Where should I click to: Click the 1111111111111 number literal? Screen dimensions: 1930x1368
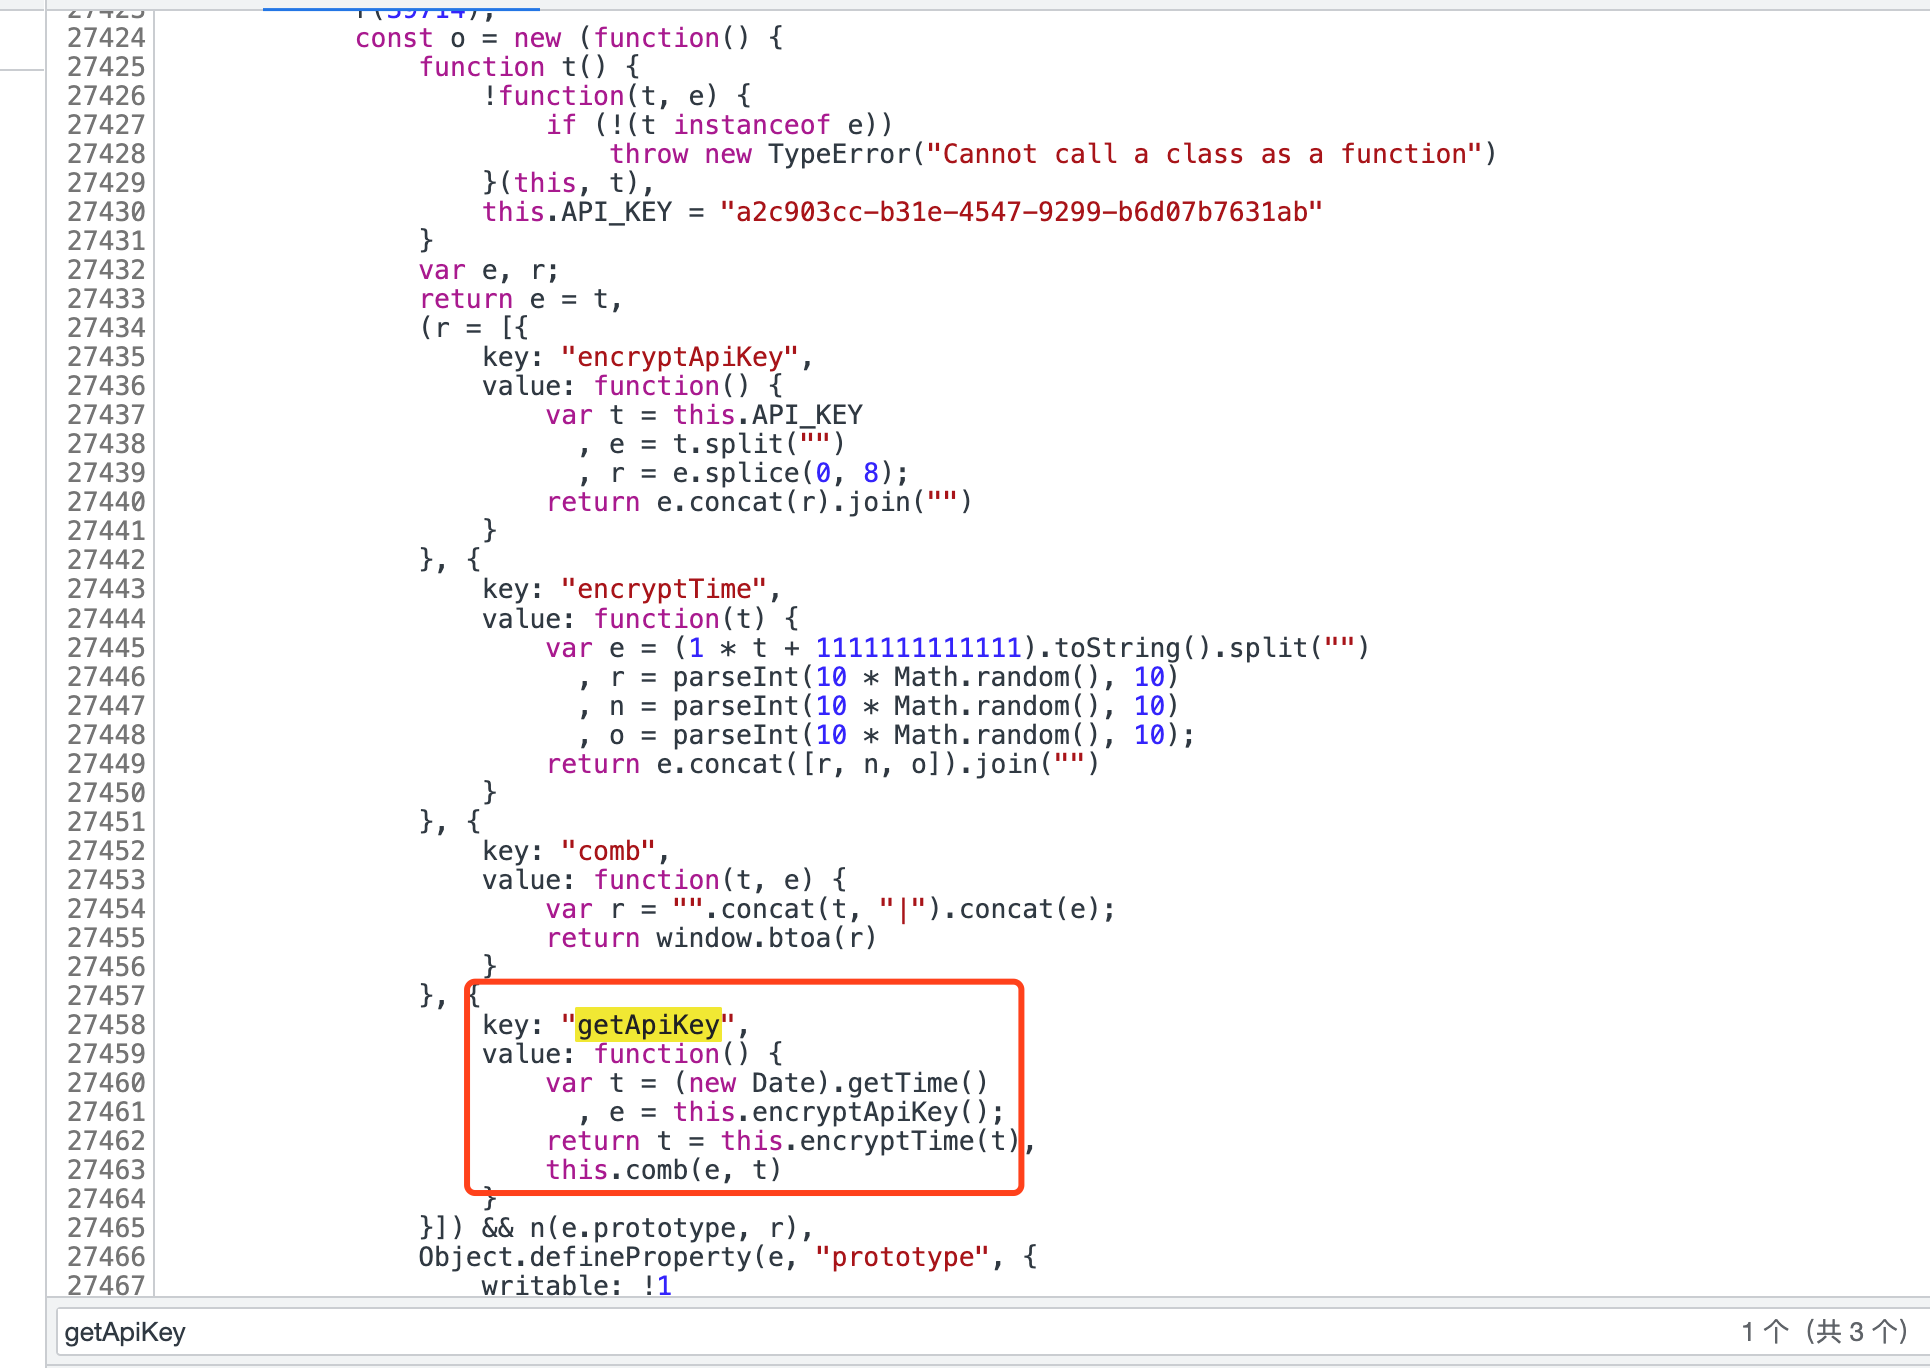(918, 648)
